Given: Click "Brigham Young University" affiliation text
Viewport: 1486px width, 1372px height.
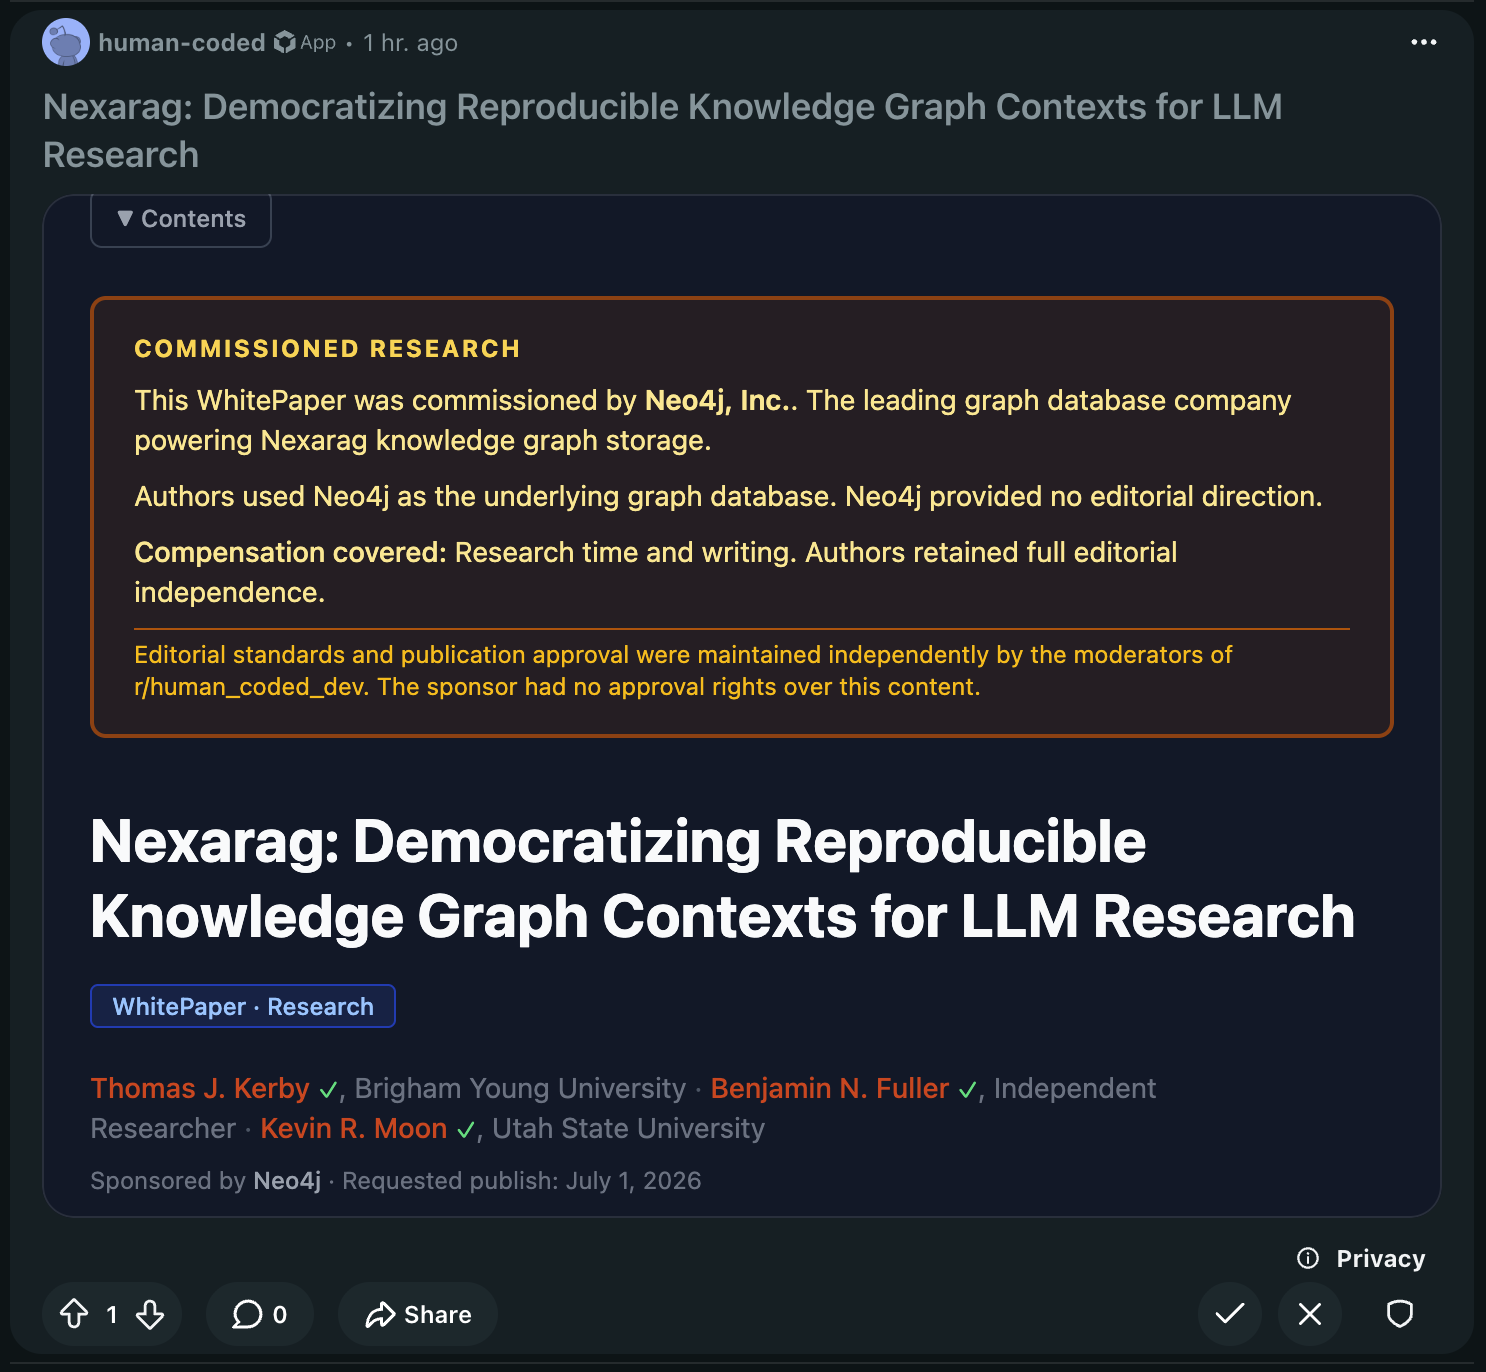Looking at the screenshot, I should [x=520, y=1088].
